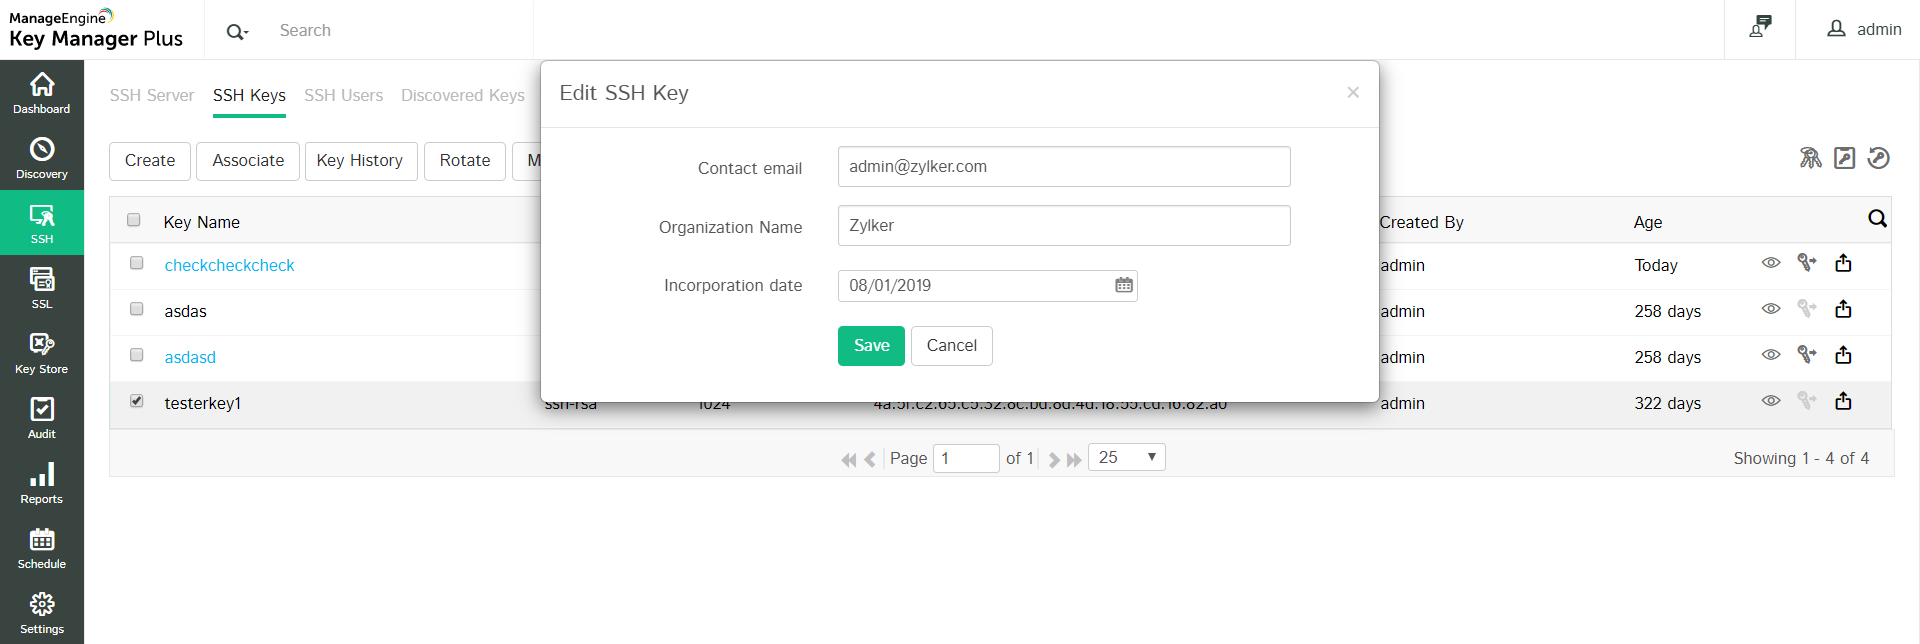This screenshot has height=644, width=1920.
Task: Click the table search magnifier icon
Action: point(1877,219)
